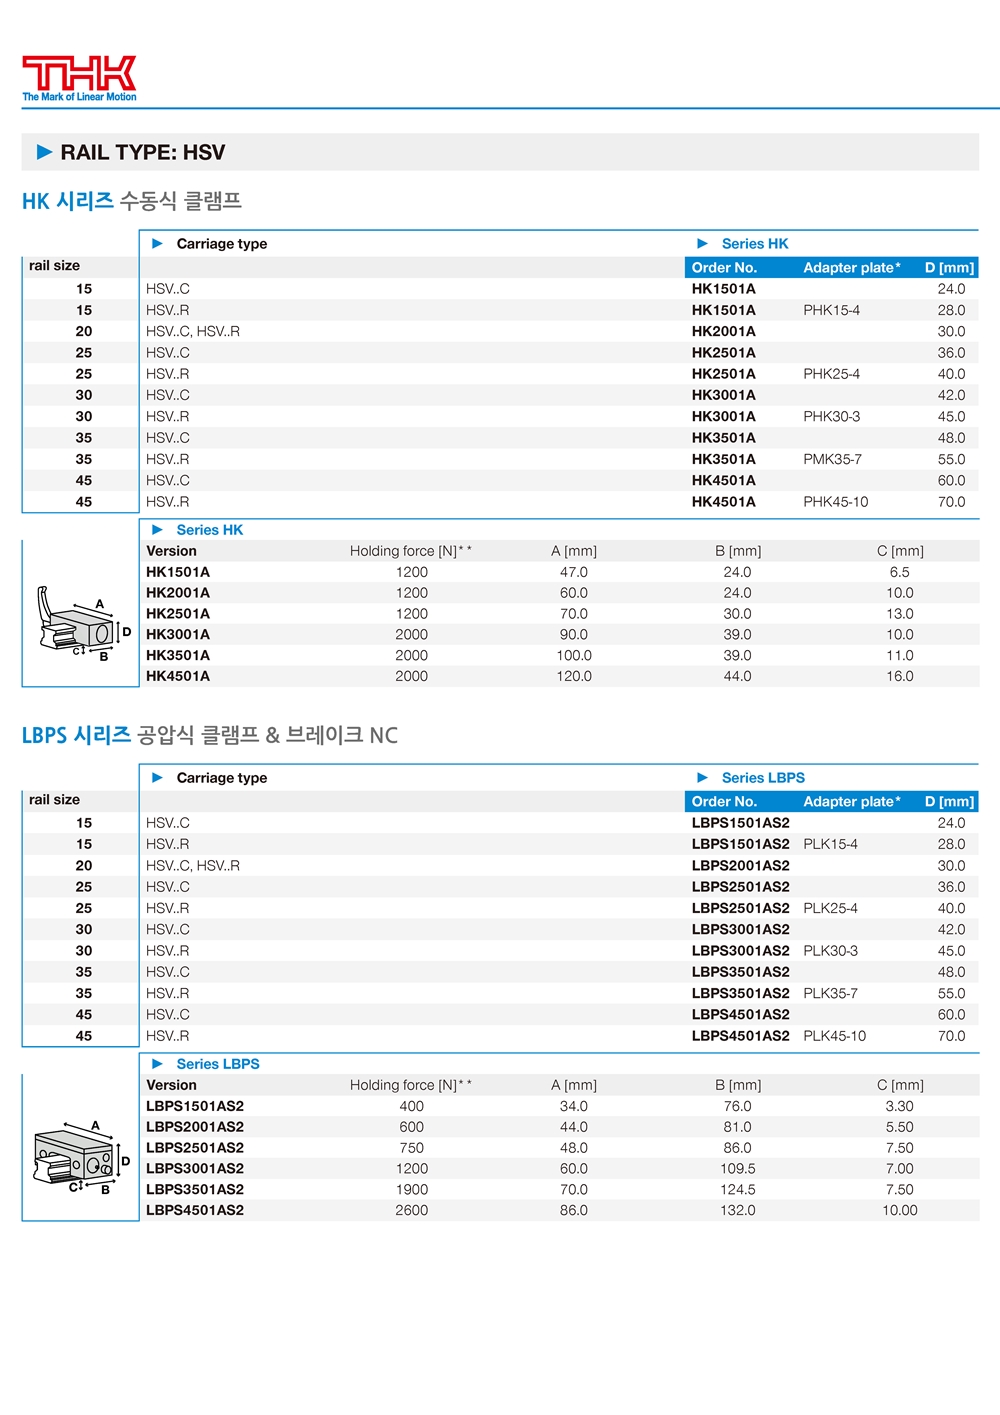Click the B [mm] value 132.0
Screen dimensions: 1000x1415
(x=738, y=1210)
